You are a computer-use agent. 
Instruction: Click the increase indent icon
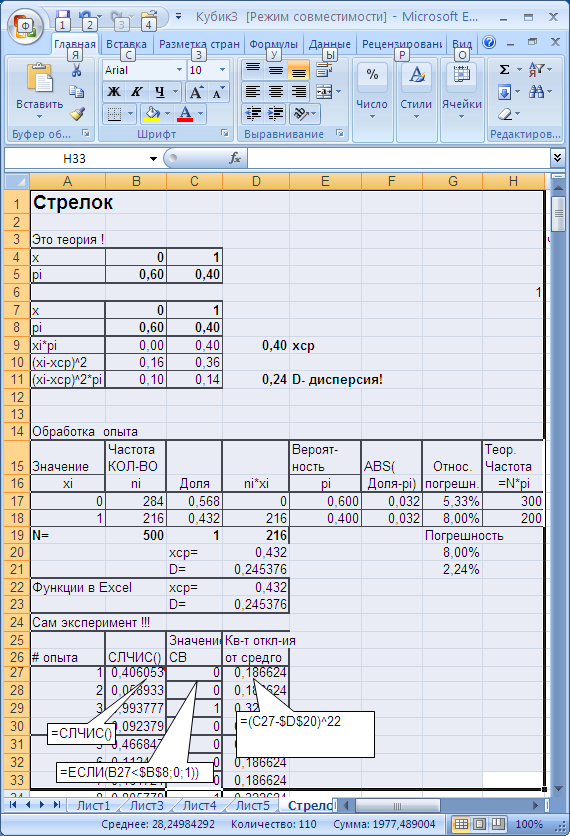276,114
